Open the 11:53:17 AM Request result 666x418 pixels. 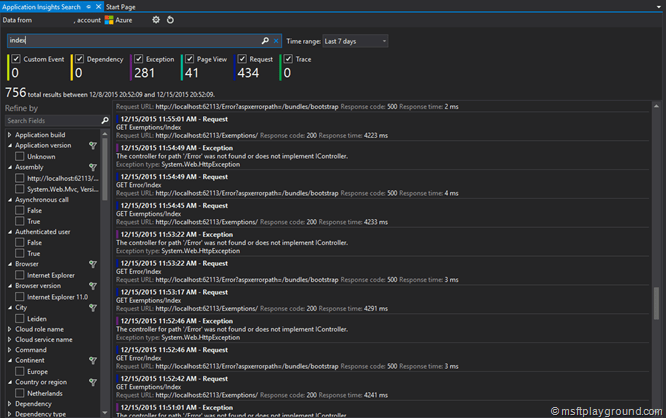(x=382, y=300)
